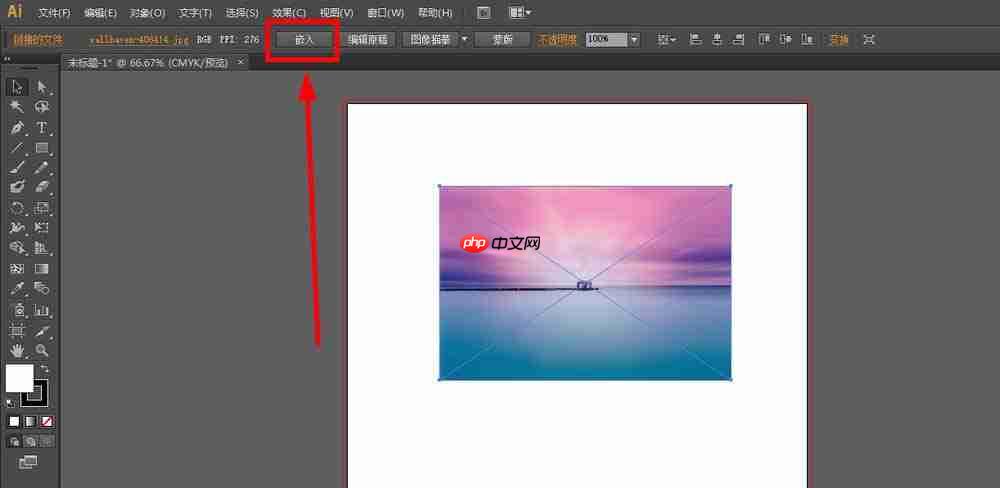
Task: Open the Arrange Documents dropdown
Action: (520, 12)
